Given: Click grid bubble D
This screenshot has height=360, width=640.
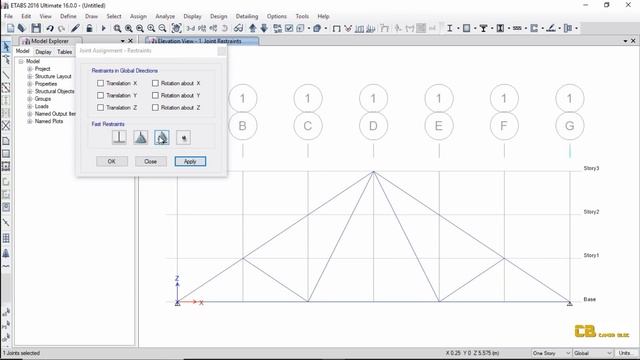Looking at the screenshot, I should coord(373,126).
